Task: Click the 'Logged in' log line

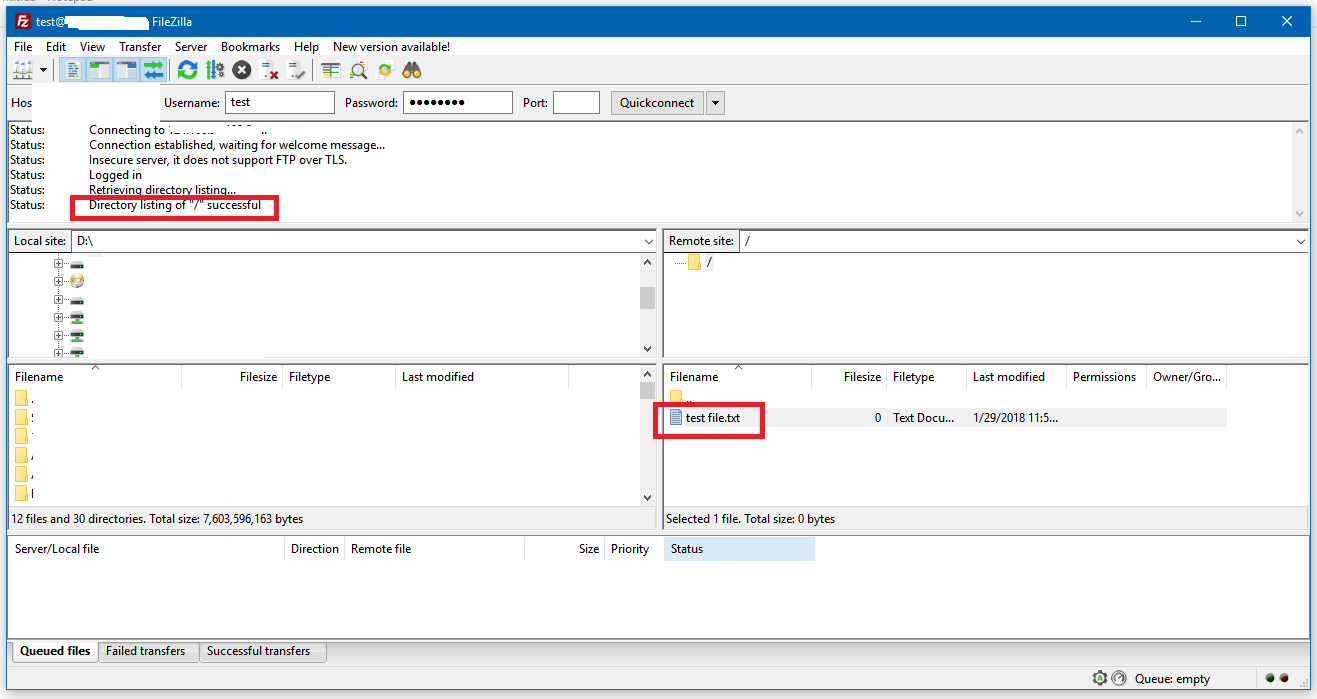Action: [x=116, y=175]
